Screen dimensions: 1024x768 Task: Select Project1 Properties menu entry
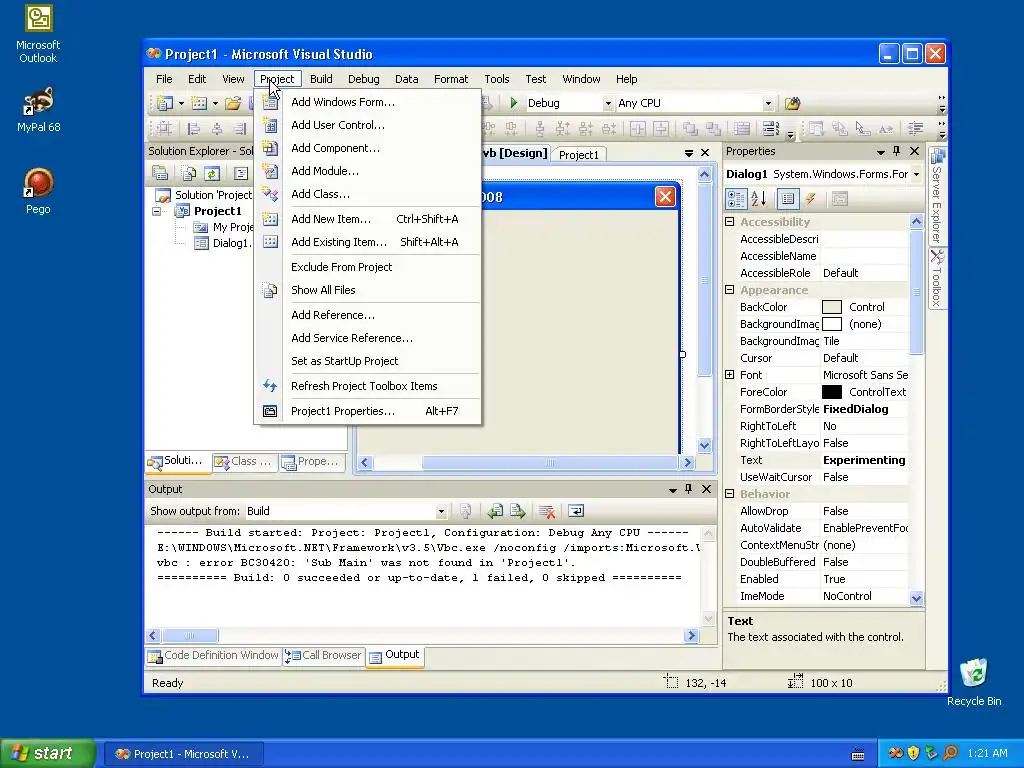pyautogui.click(x=368, y=411)
